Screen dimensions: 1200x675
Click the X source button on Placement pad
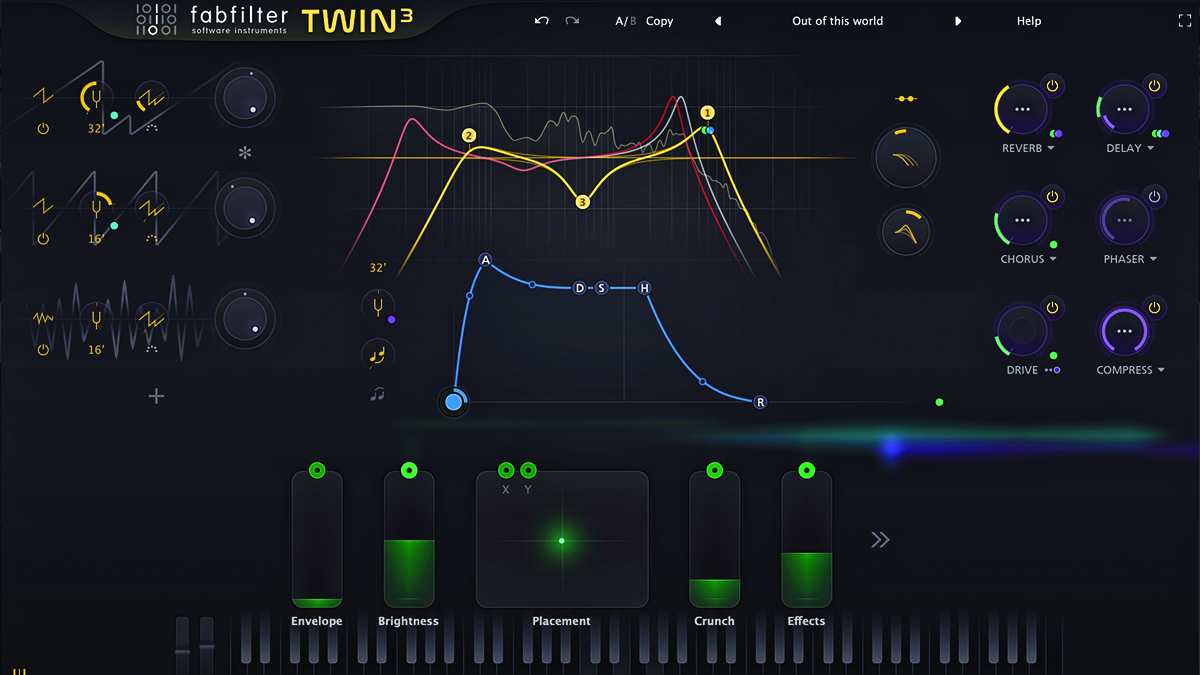[x=506, y=470]
